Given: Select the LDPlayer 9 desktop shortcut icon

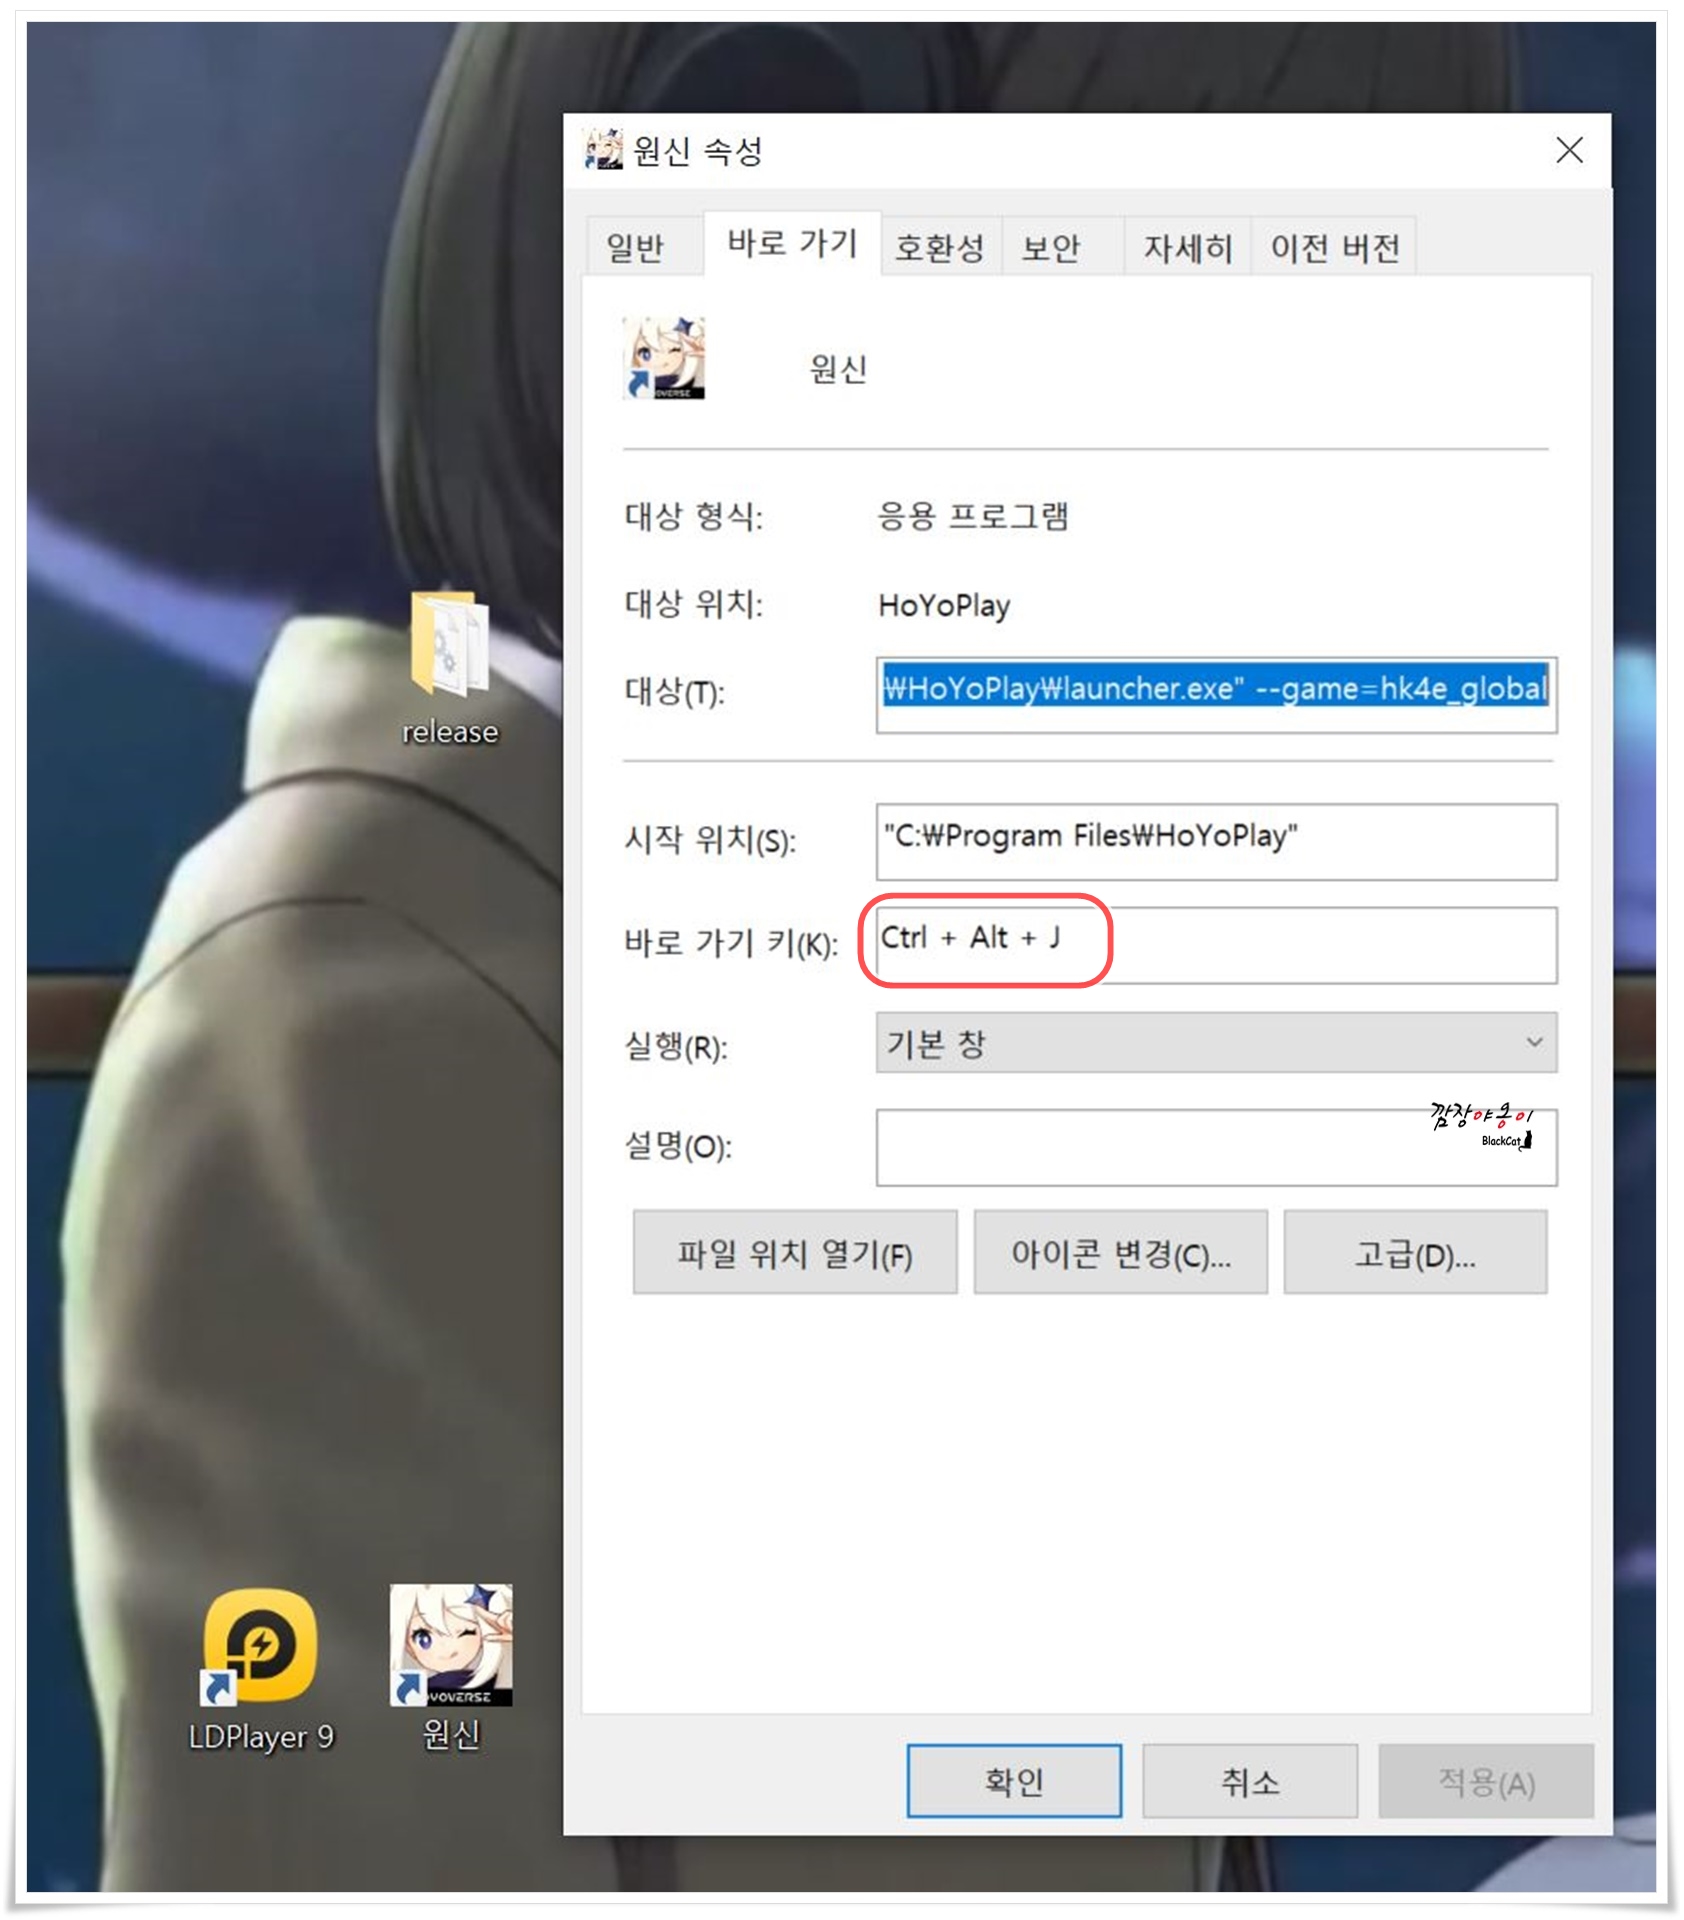Looking at the screenshot, I should click(259, 1647).
